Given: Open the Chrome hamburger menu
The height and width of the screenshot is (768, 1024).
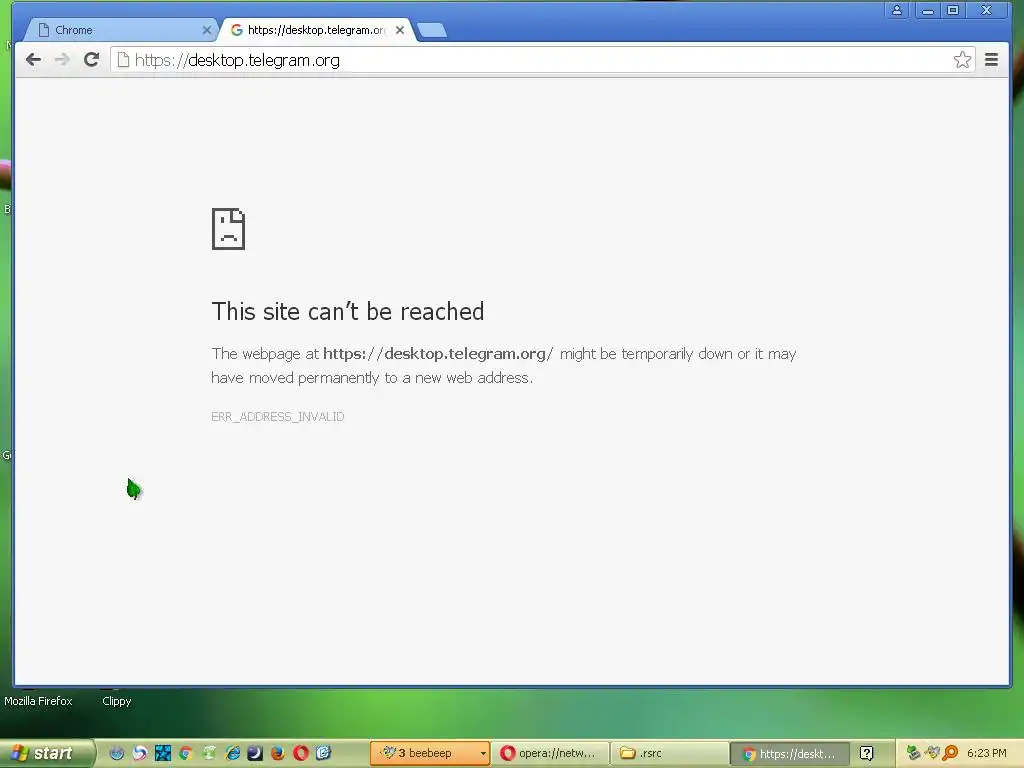Looking at the screenshot, I should coord(991,60).
